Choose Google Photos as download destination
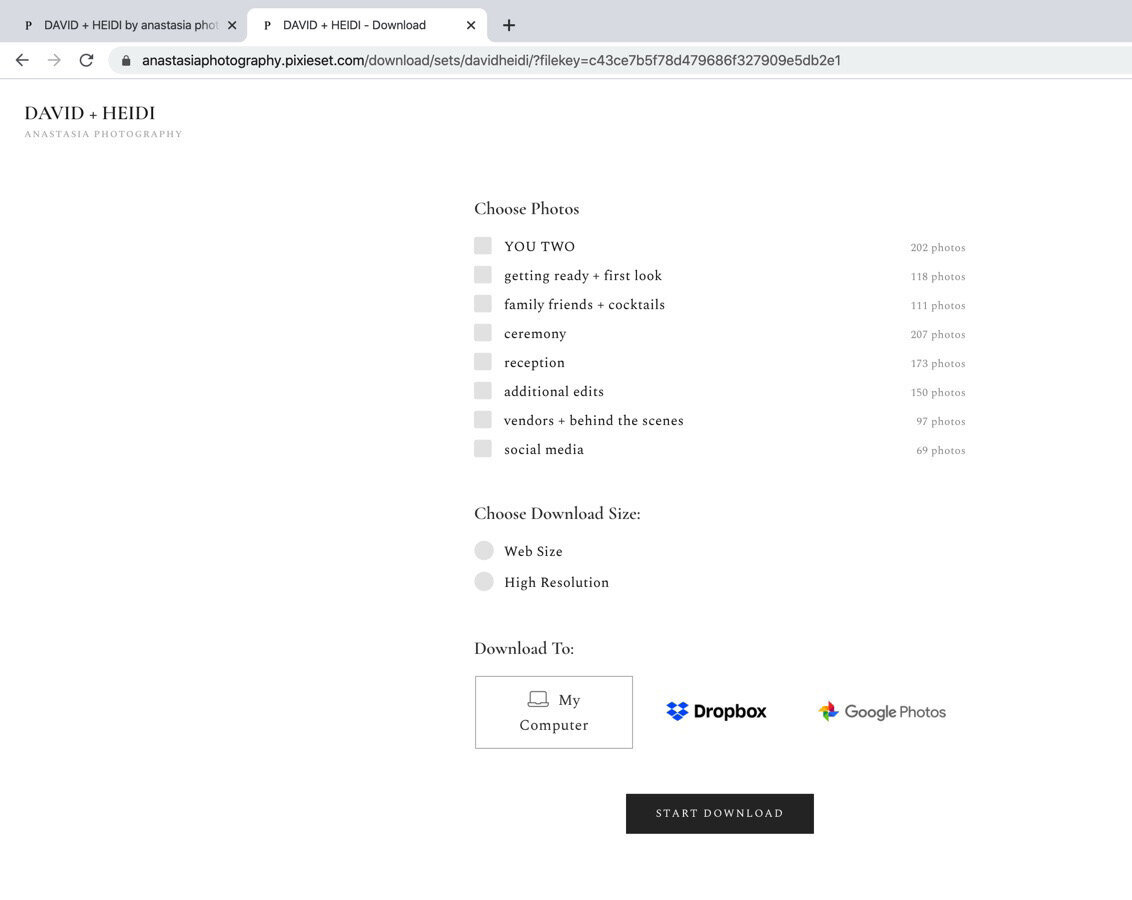This screenshot has height=900, width=1132. [x=881, y=712]
